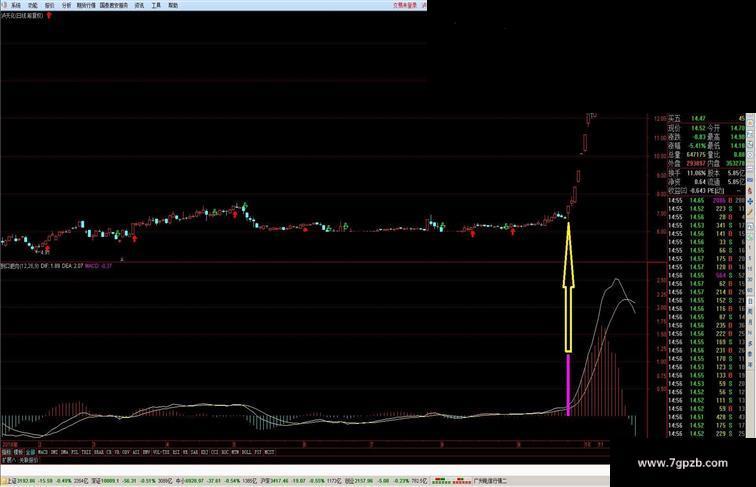Image resolution: width=756 pixels, height=487 pixels.
Task: Switch sub-chart indicator to RSI
Action: (176, 452)
